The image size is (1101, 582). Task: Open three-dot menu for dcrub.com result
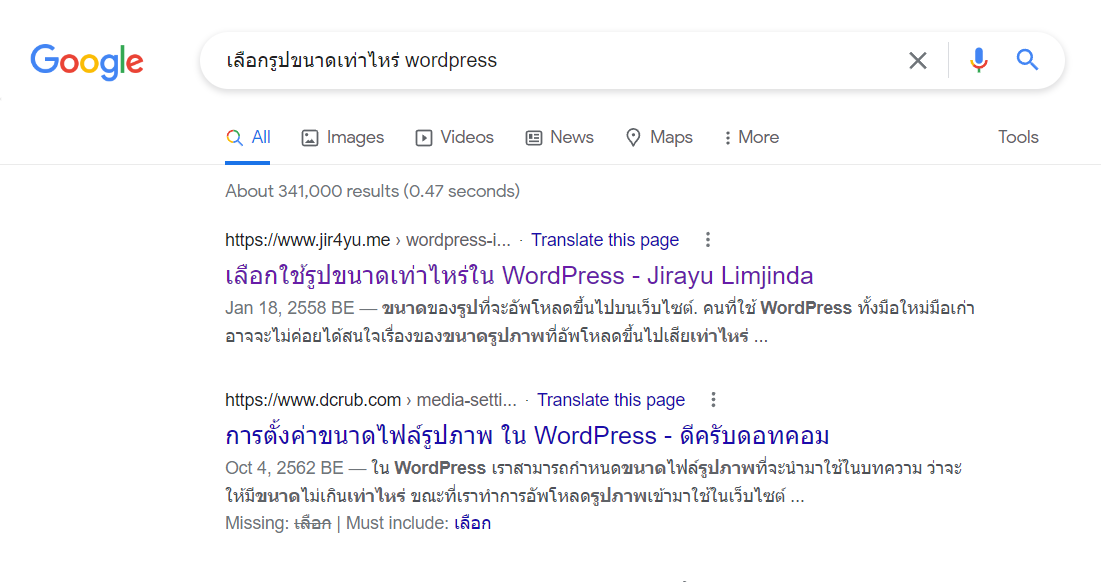tap(713, 400)
